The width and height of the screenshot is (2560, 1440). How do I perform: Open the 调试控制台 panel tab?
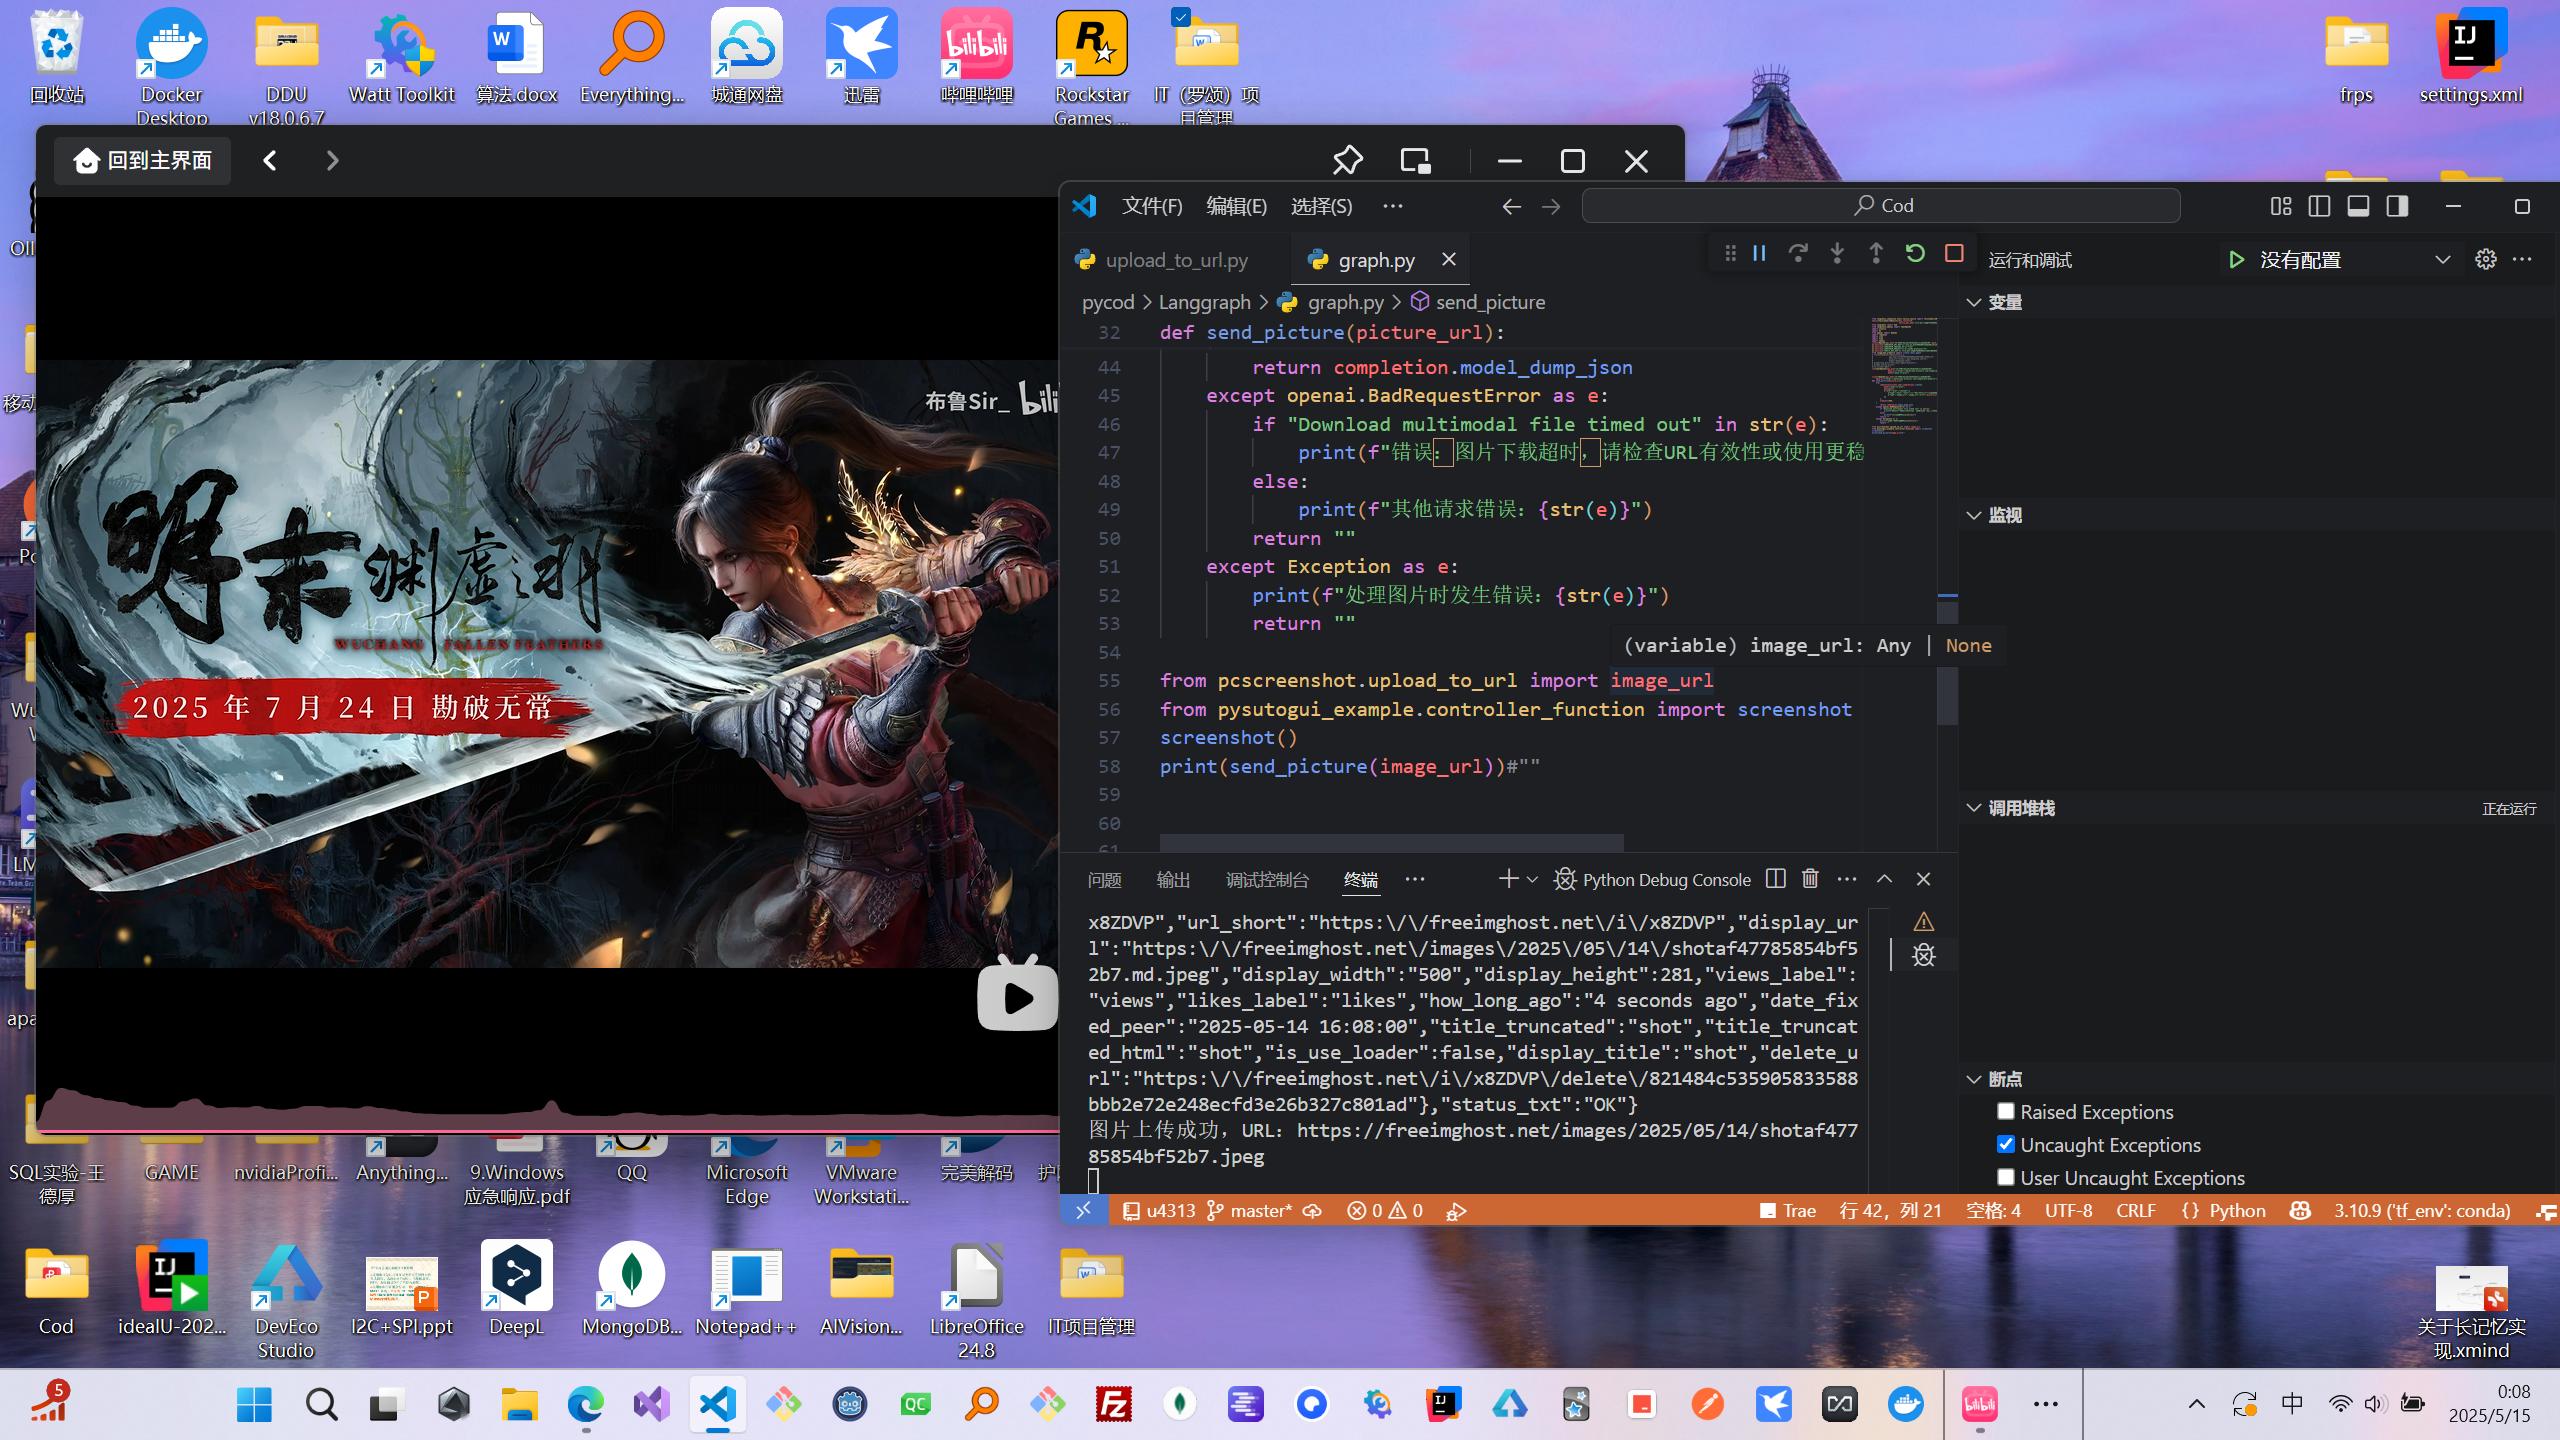click(1267, 880)
